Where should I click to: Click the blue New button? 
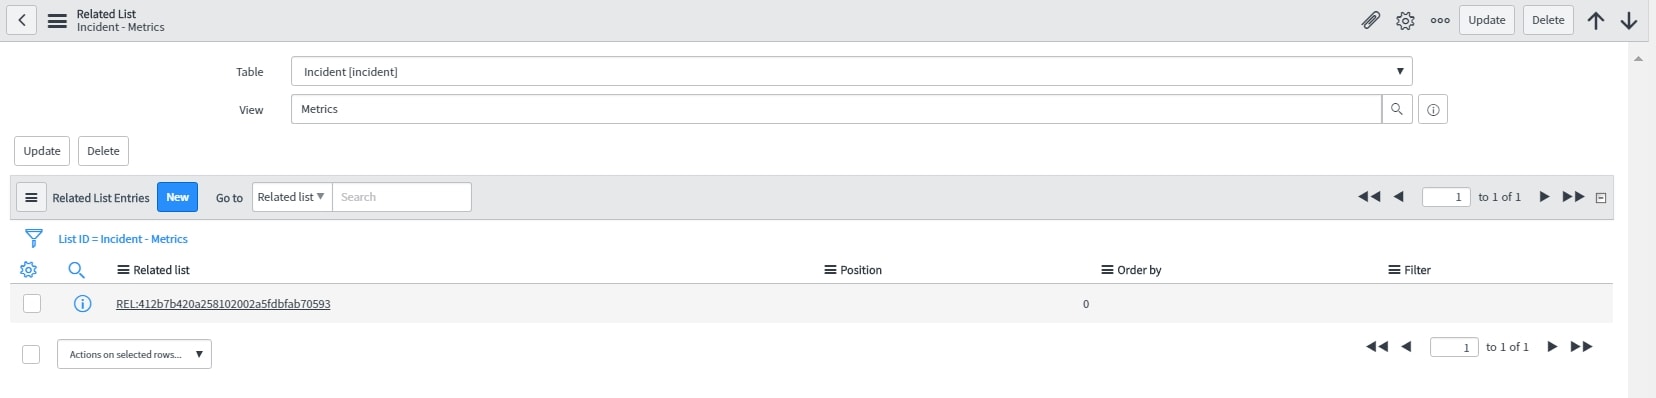(x=177, y=197)
